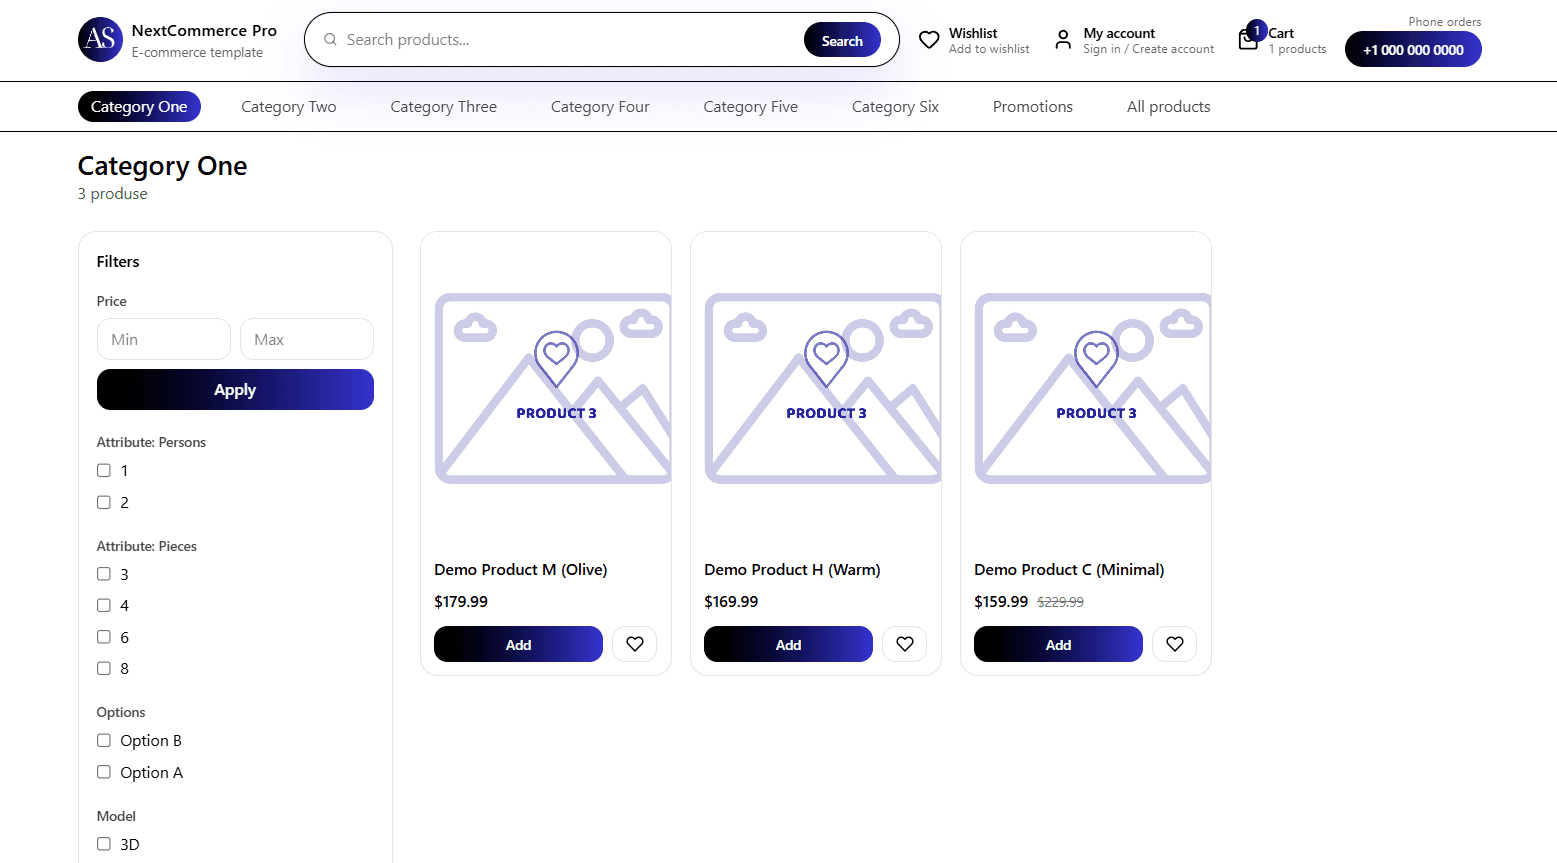Enable the Option B checkbox
The image size is (1557, 863).
pyautogui.click(x=104, y=740)
